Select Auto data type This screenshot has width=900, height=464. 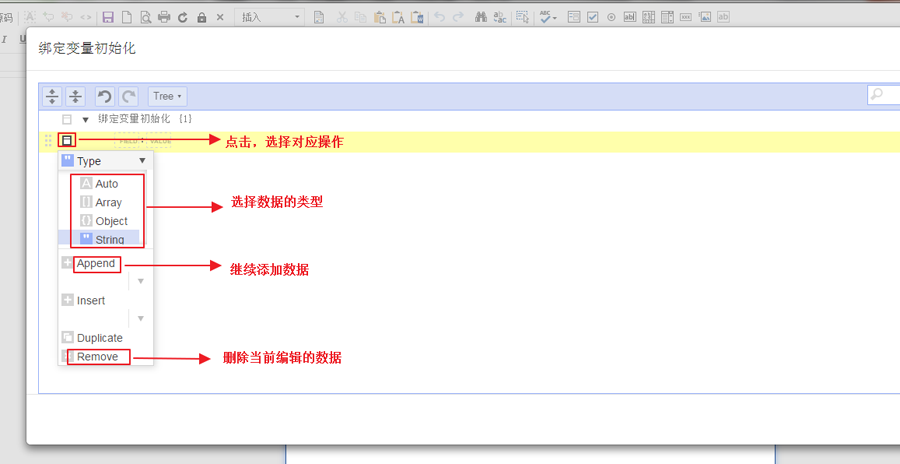[106, 184]
